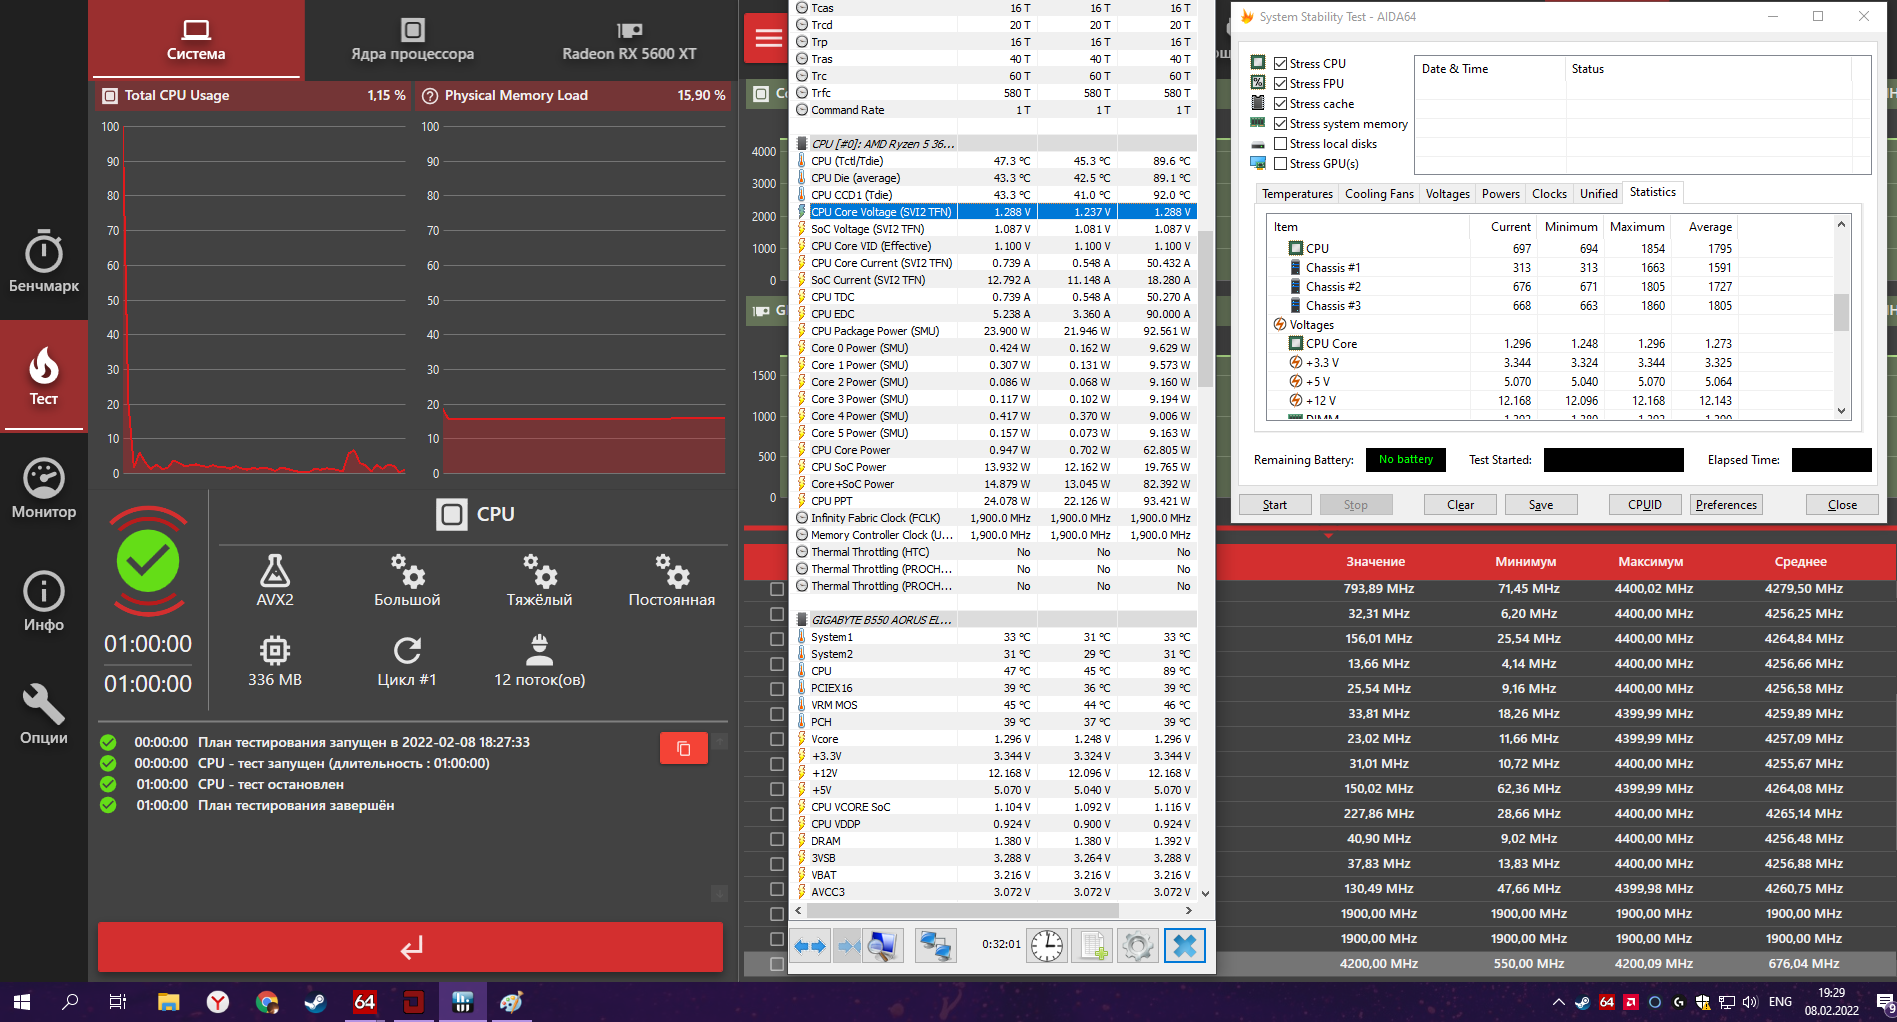Select the AVX2 instruction set option
This screenshot has height=1022, width=1897.
275,580
